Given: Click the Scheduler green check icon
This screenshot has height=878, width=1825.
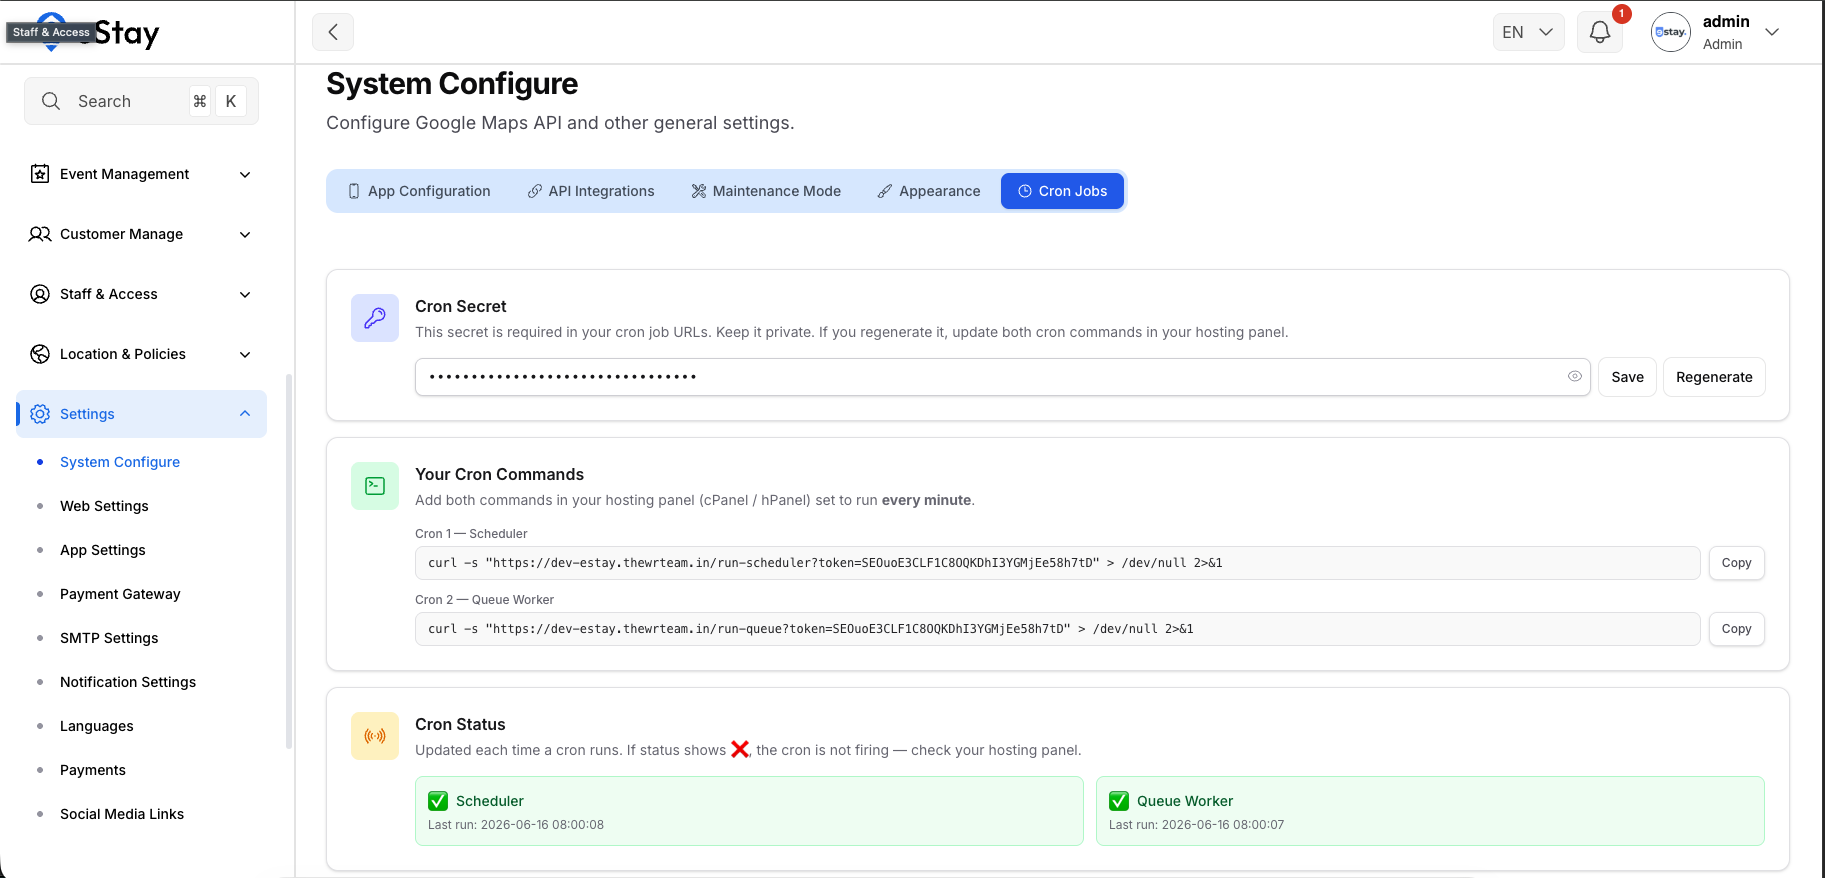Looking at the screenshot, I should (x=438, y=801).
